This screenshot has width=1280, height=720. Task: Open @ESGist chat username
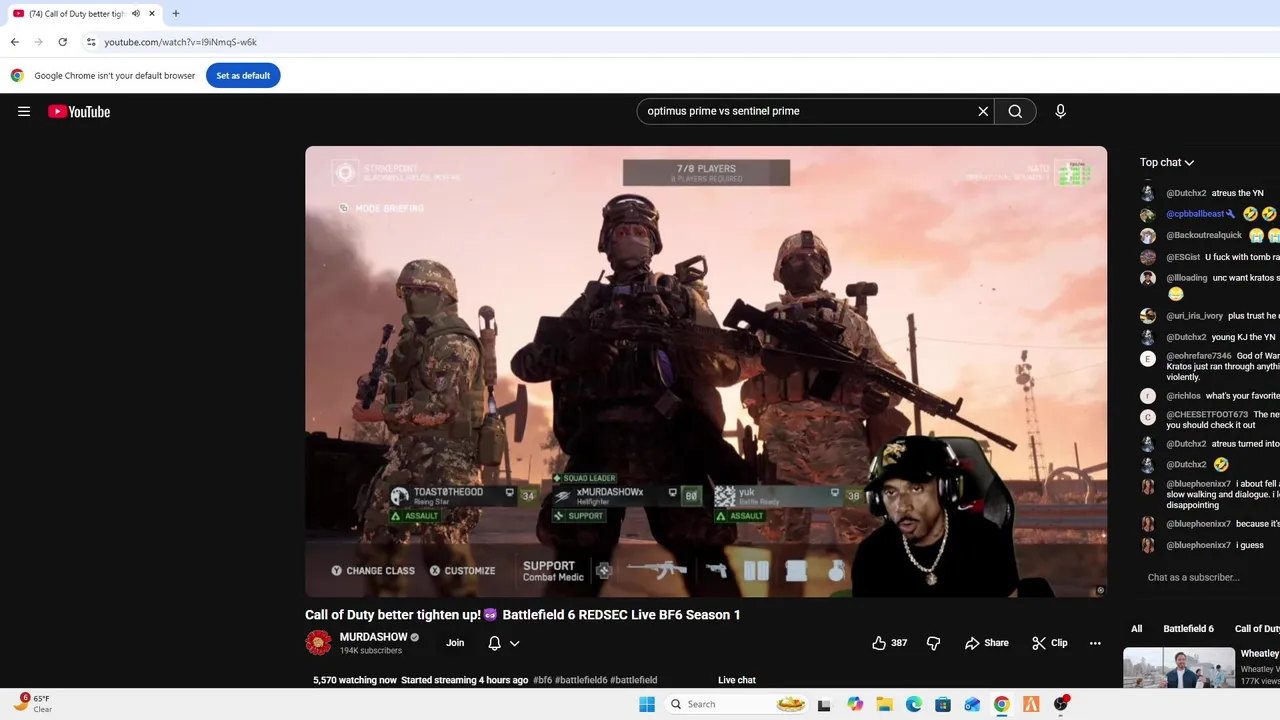click(1183, 257)
